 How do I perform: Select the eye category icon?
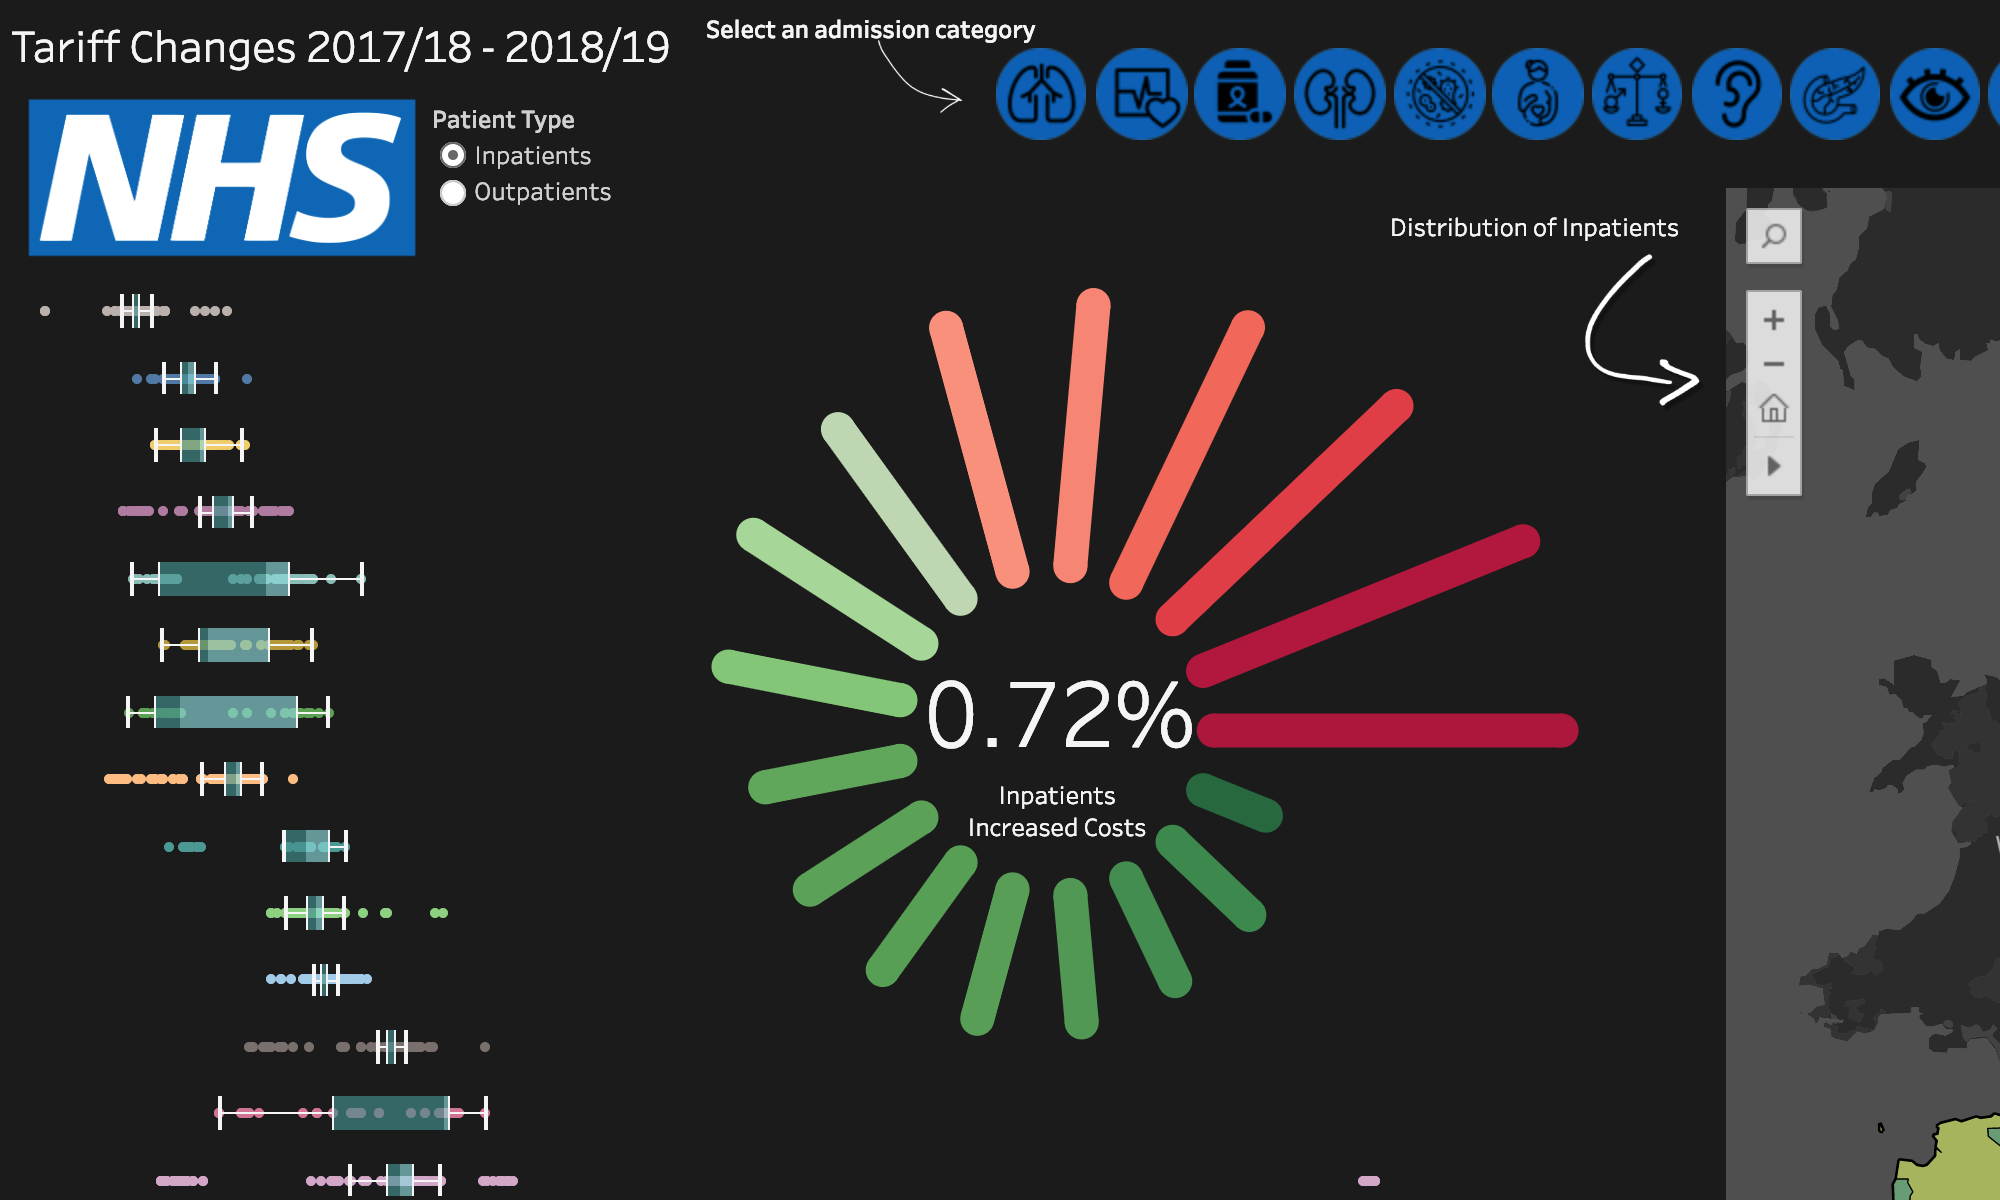pyautogui.click(x=1935, y=94)
